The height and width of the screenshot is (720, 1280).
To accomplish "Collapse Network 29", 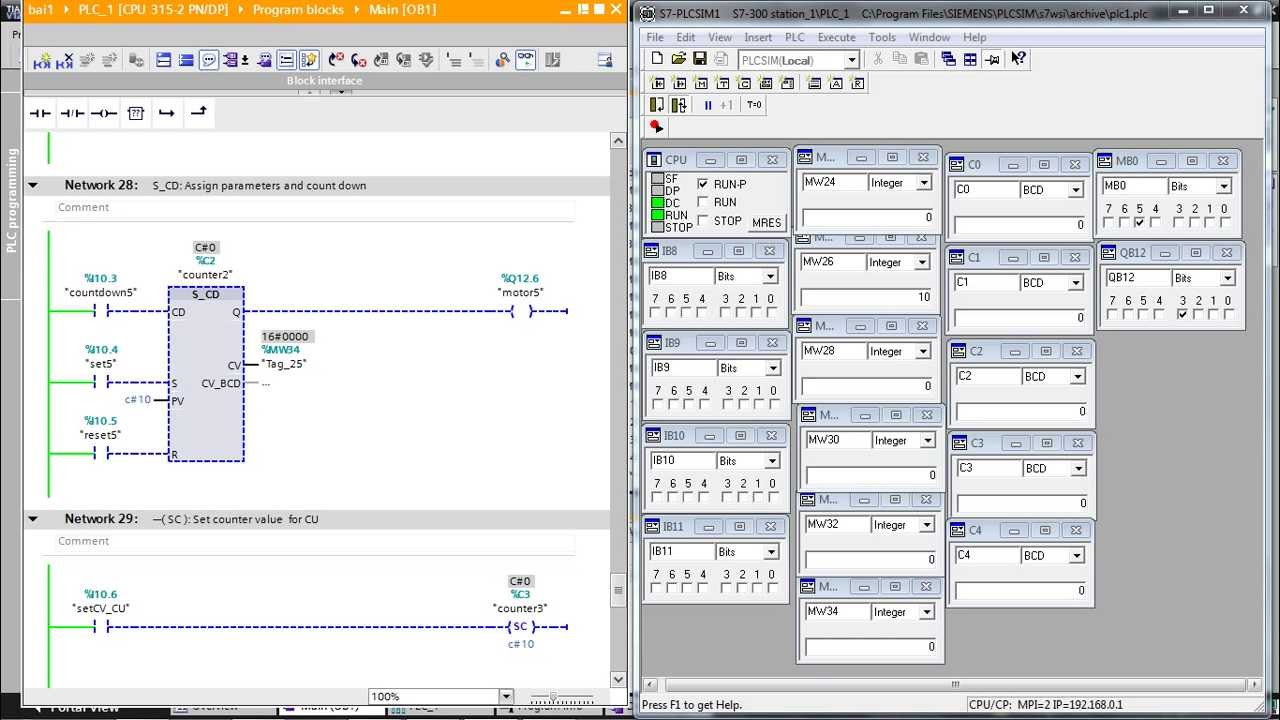I will (x=33, y=519).
